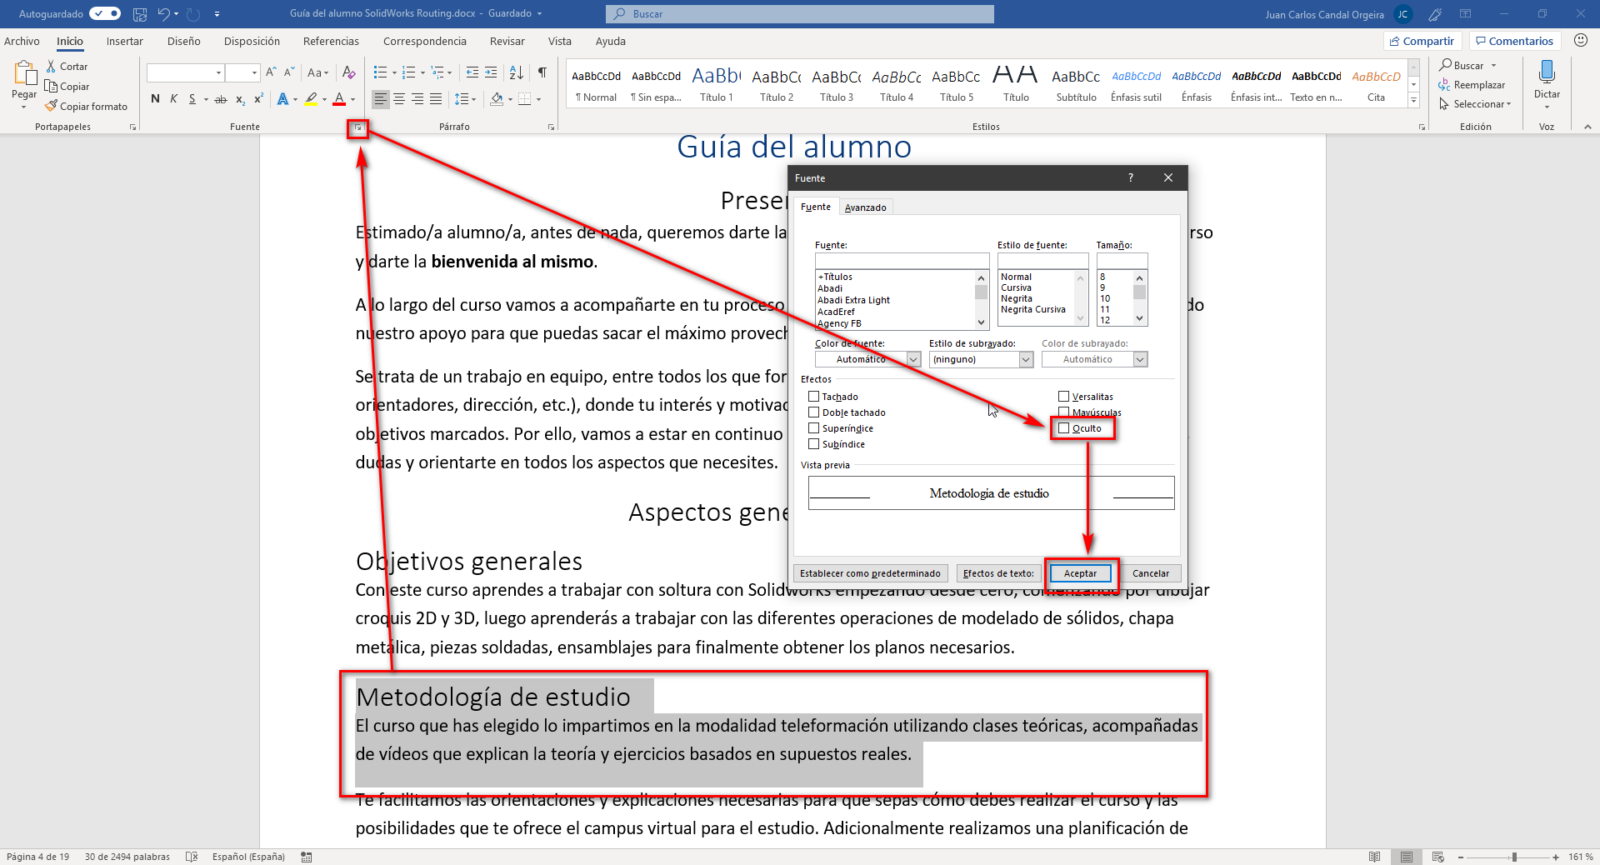The image size is (1600, 865).
Task: Check the Tachado effect checkbox
Action: coord(814,397)
